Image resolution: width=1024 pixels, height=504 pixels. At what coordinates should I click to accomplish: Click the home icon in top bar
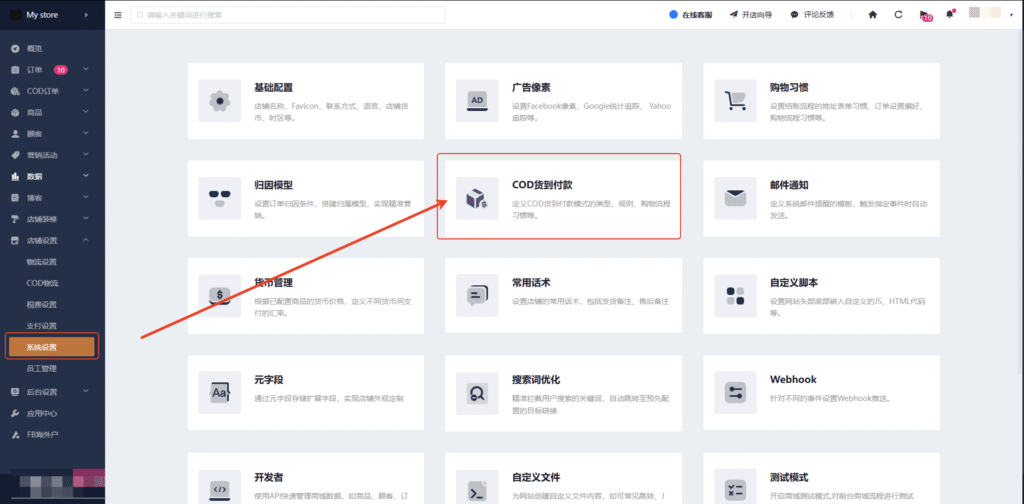[x=873, y=15]
